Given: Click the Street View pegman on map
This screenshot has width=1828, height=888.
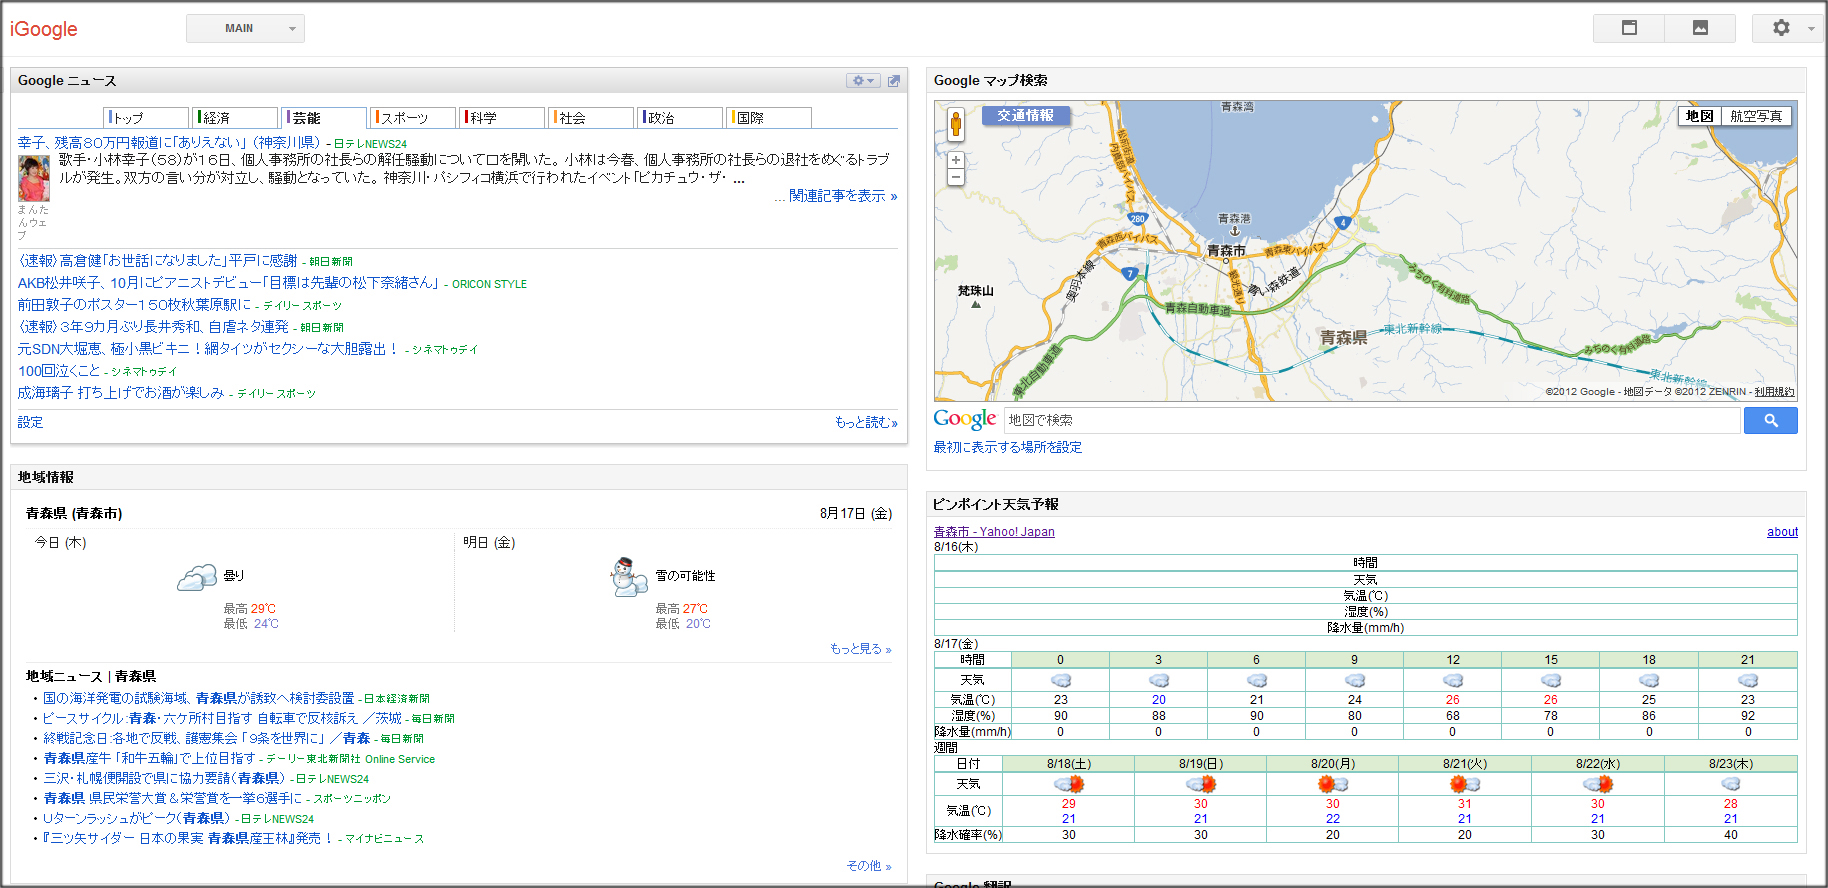Looking at the screenshot, I should [956, 124].
